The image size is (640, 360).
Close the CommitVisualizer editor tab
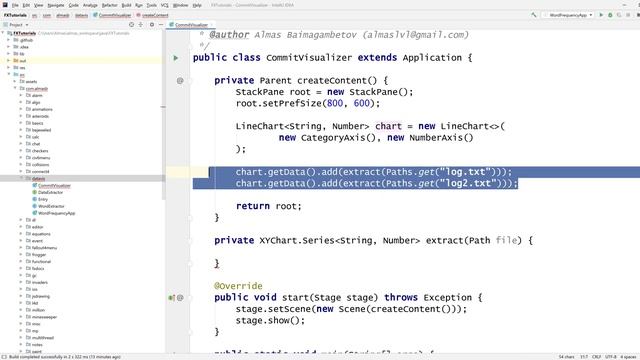[x=211, y=25]
